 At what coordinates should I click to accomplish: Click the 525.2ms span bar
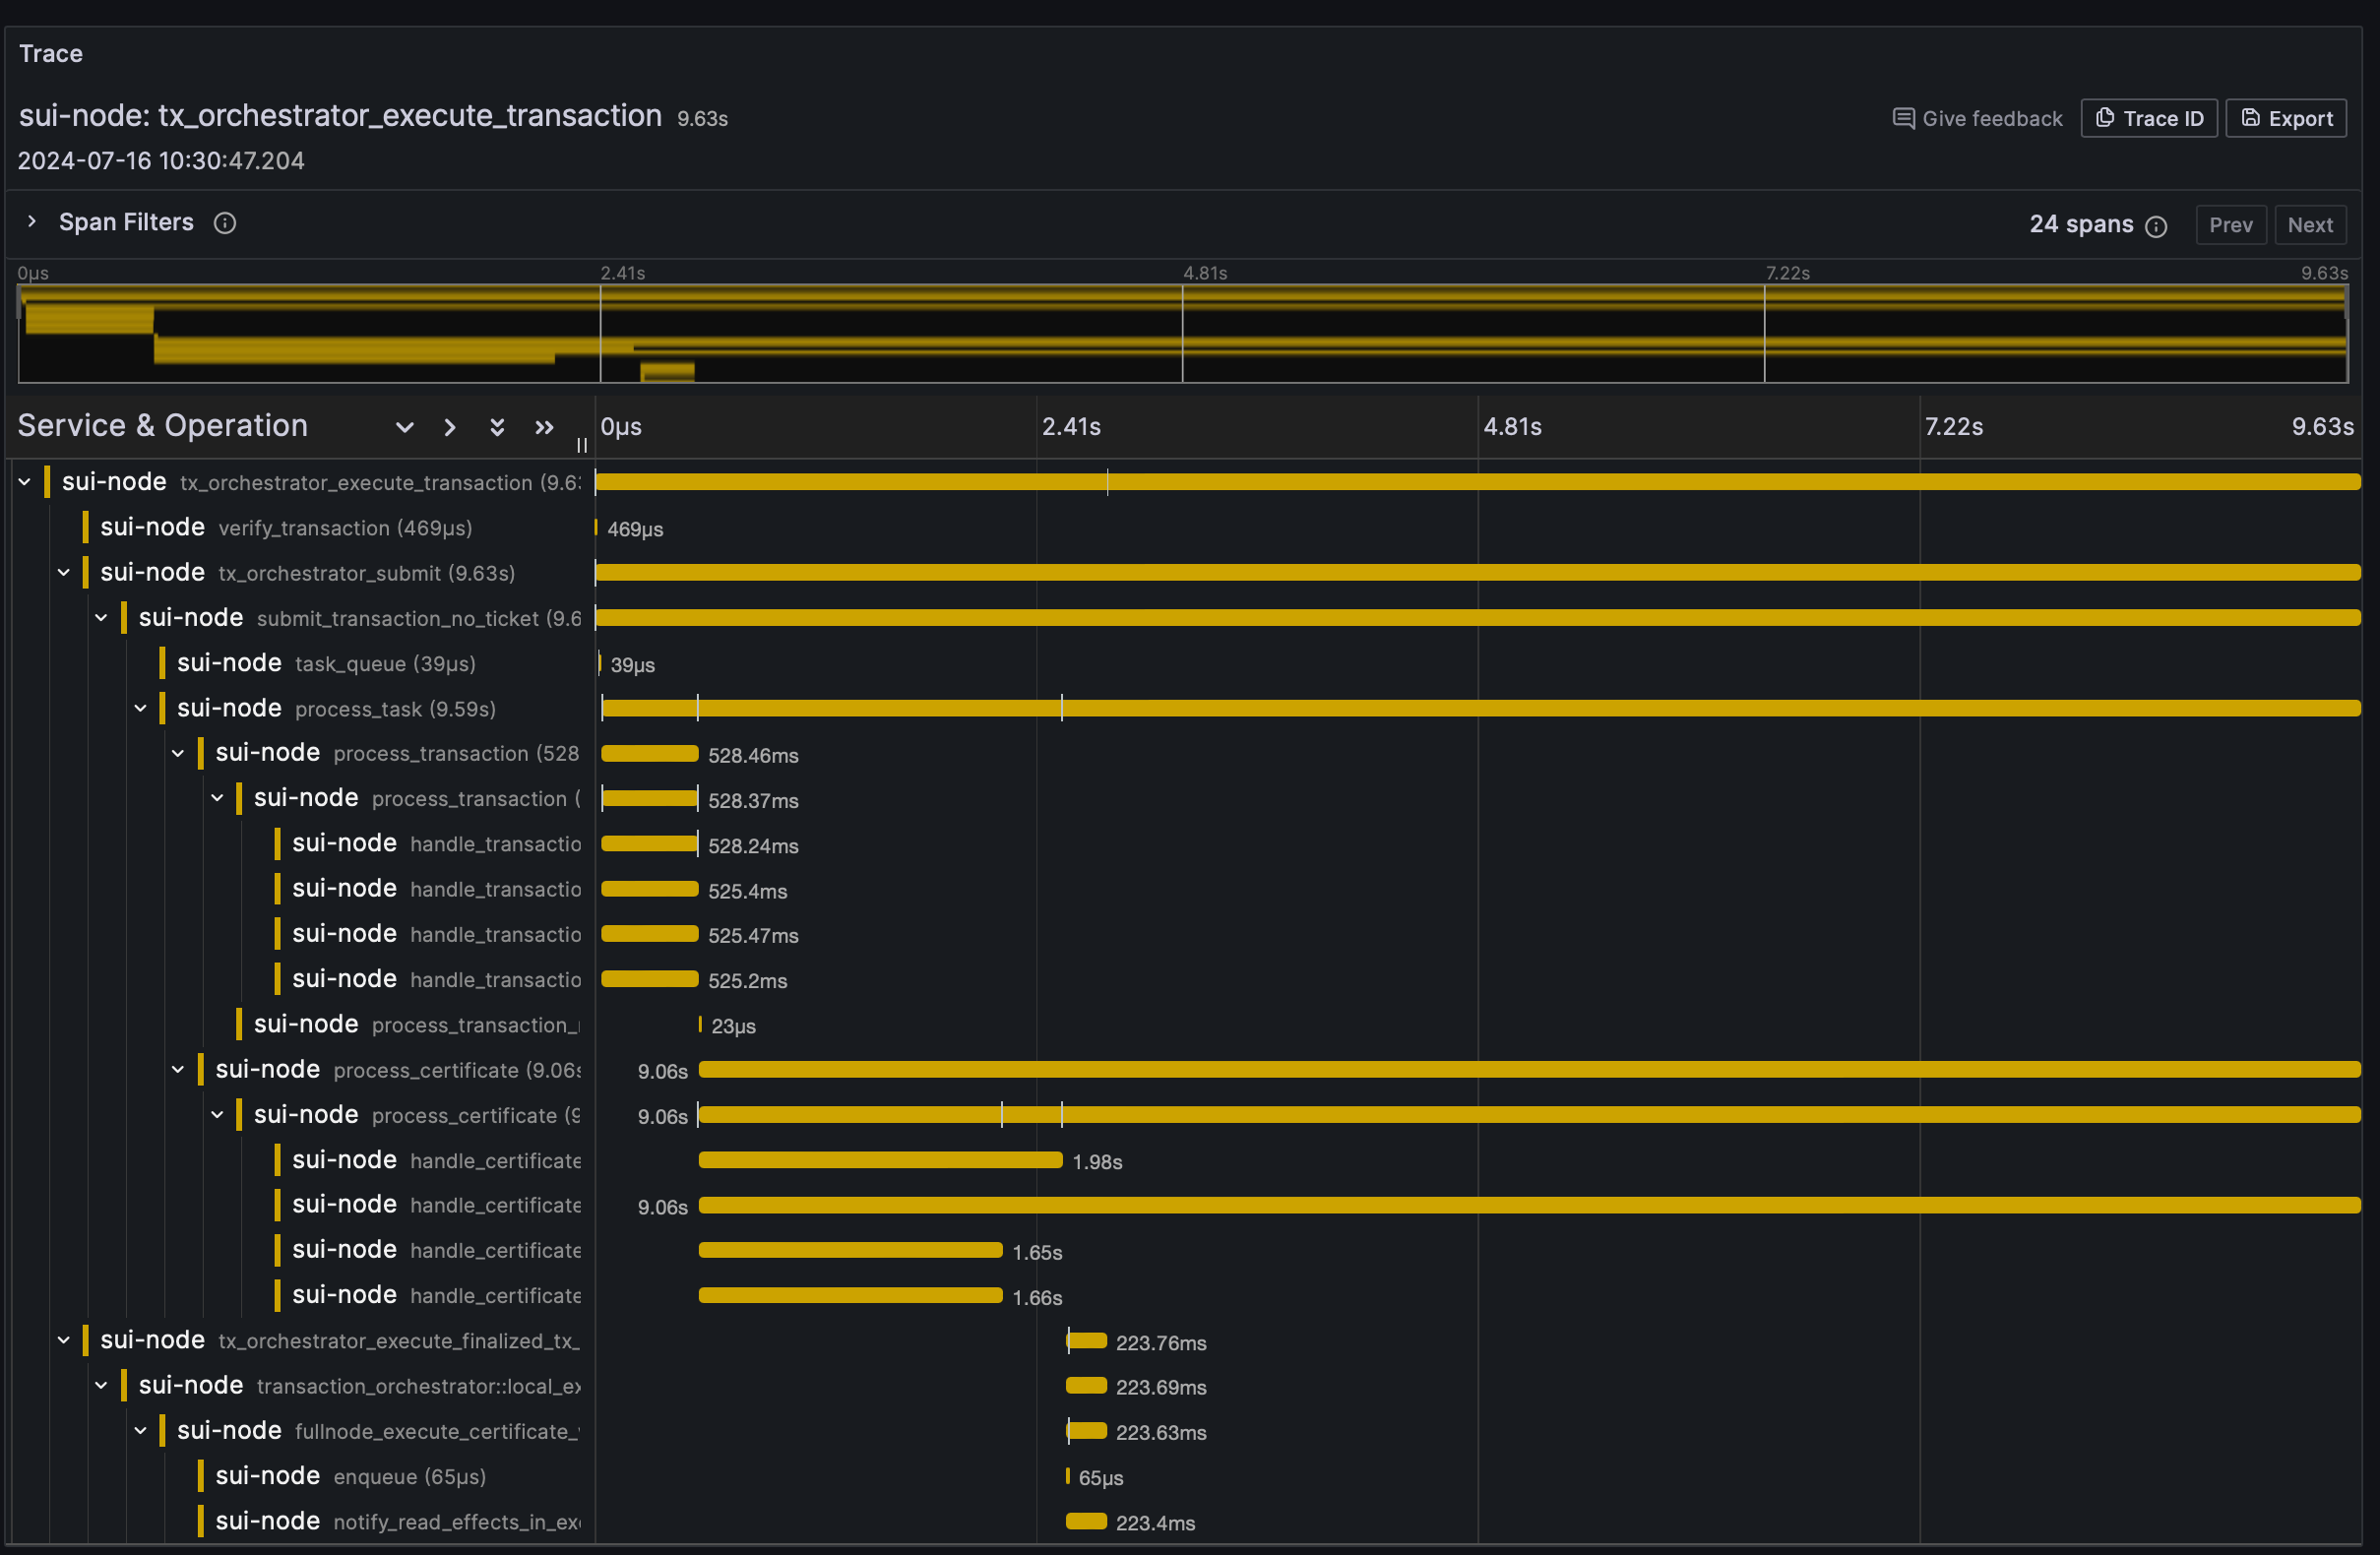pyautogui.click(x=649, y=979)
